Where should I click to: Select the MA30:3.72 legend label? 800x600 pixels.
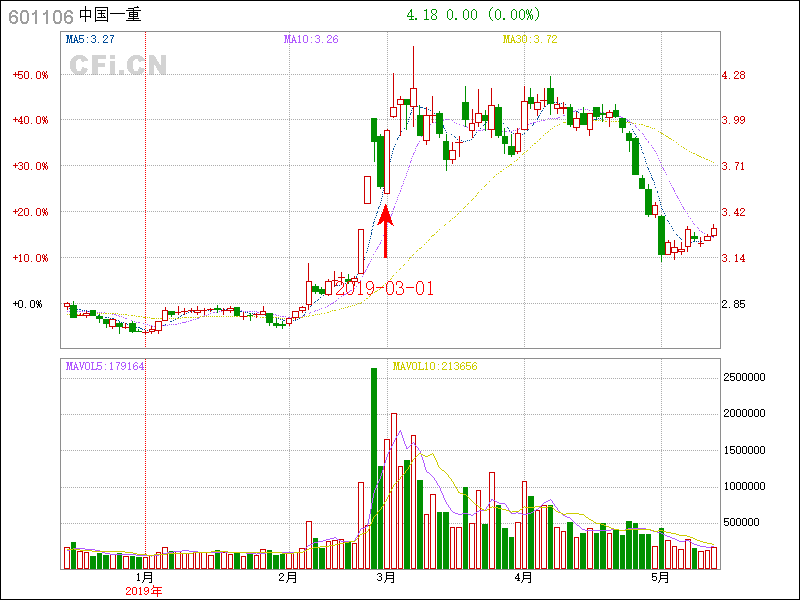pyautogui.click(x=530, y=40)
